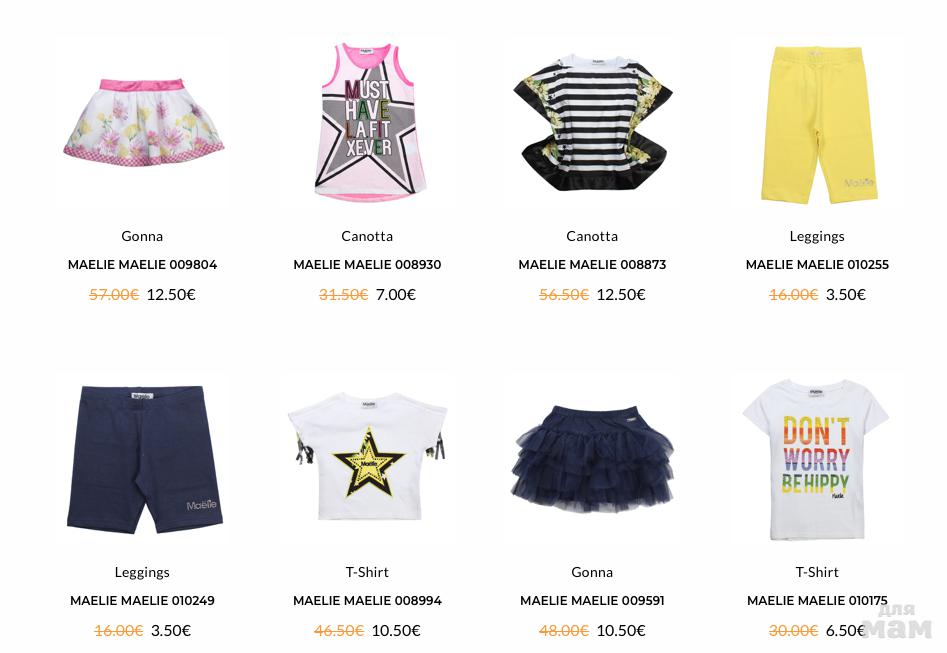Open the Don't Worry Be Hippy T-shirt image

tap(817, 458)
